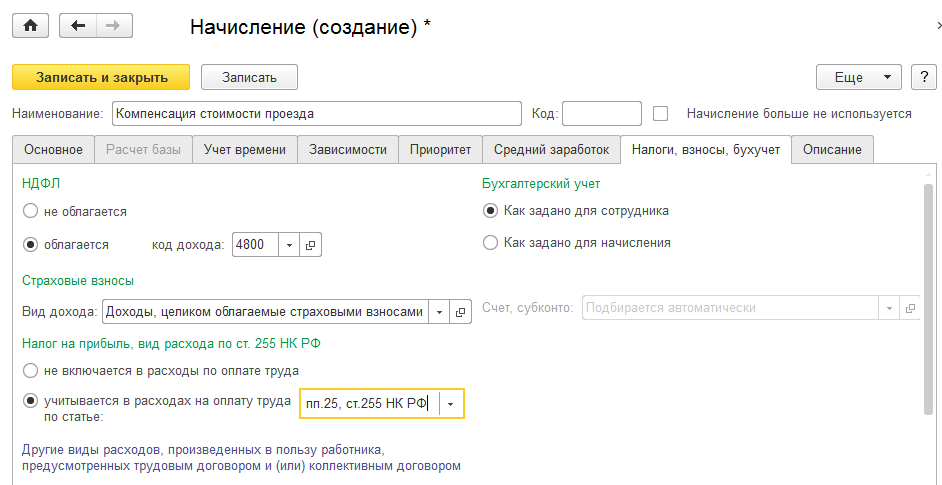Open the insurance income type form icon

click(x=460, y=312)
